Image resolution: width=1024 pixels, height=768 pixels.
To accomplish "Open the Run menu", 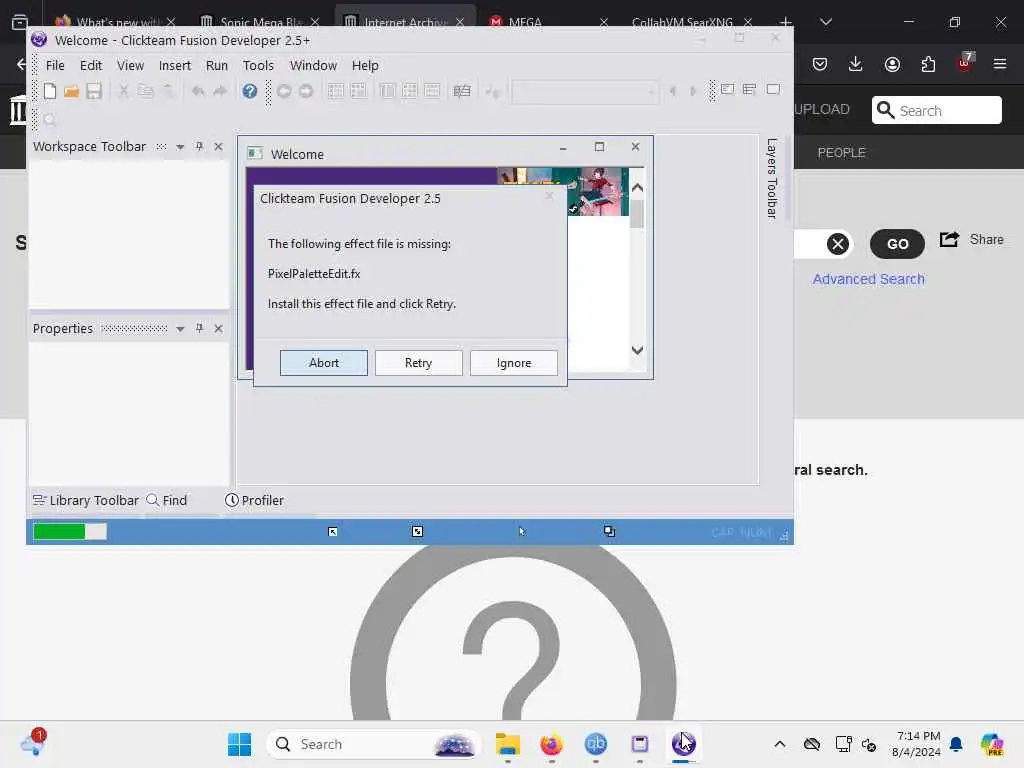I will click(x=217, y=65).
